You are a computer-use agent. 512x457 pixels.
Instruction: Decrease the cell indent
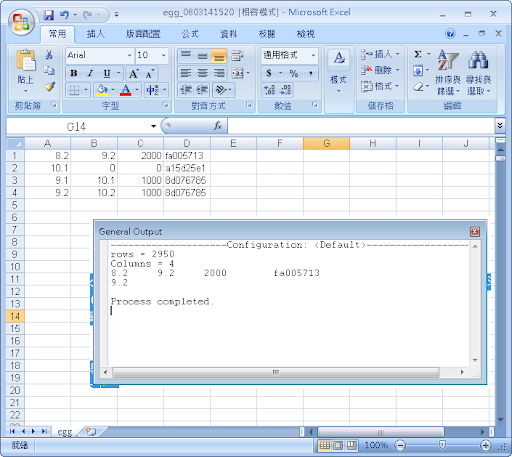pyautogui.click(x=186, y=90)
